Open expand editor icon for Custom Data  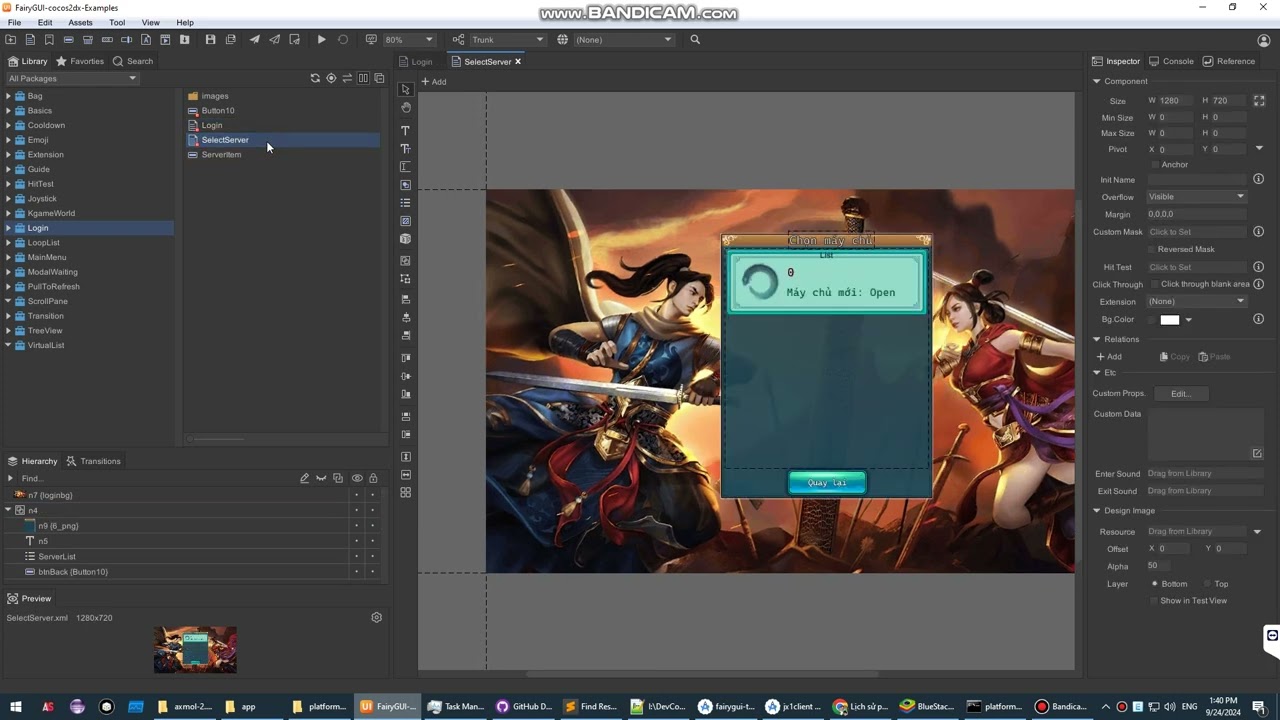1257,453
